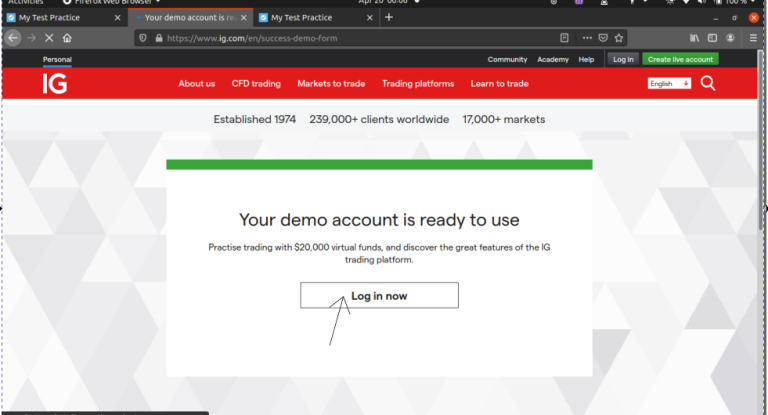
Task: Open CFD trading menu
Action: coord(256,84)
